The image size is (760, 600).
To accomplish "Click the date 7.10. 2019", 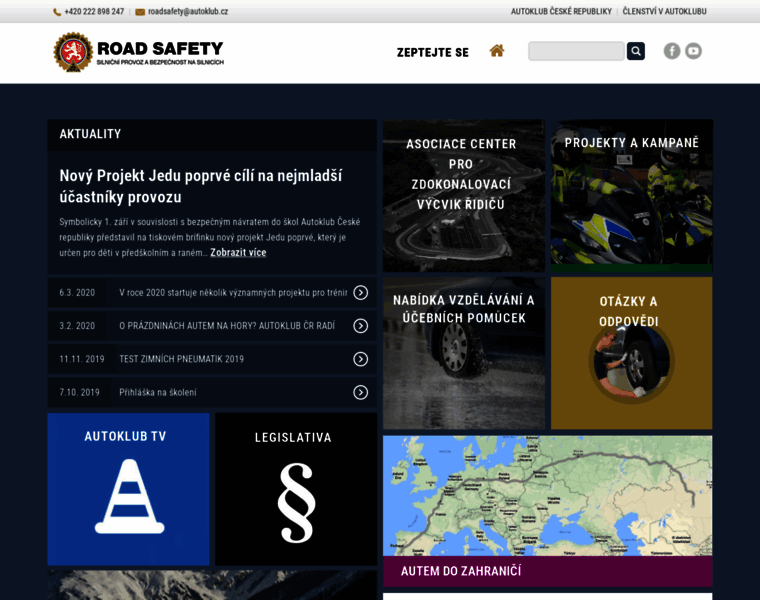I will tap(79, 393).
